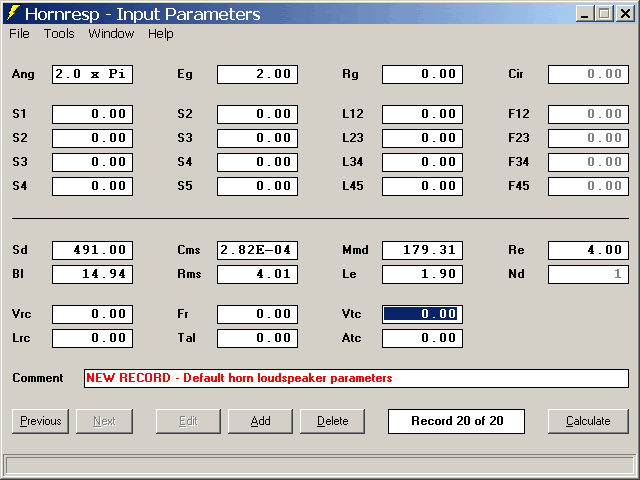Click the highlighted Vtc input field

(422, 314)
